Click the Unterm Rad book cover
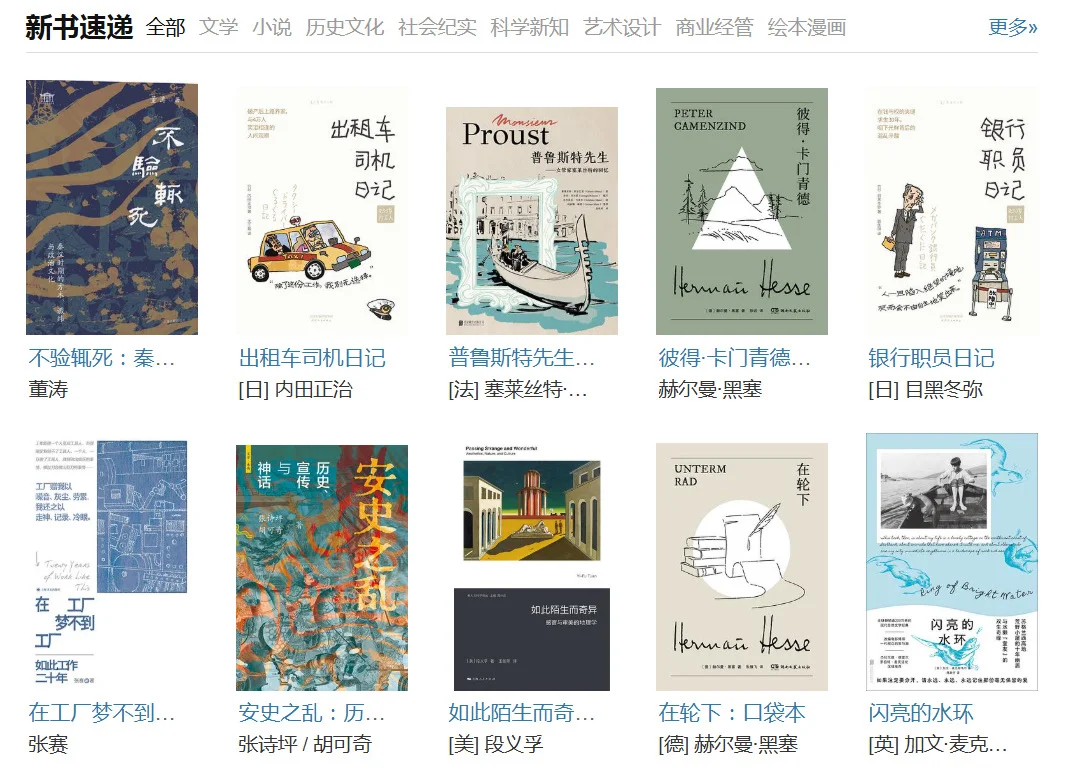1070x775 pixels. coord(742,567)
